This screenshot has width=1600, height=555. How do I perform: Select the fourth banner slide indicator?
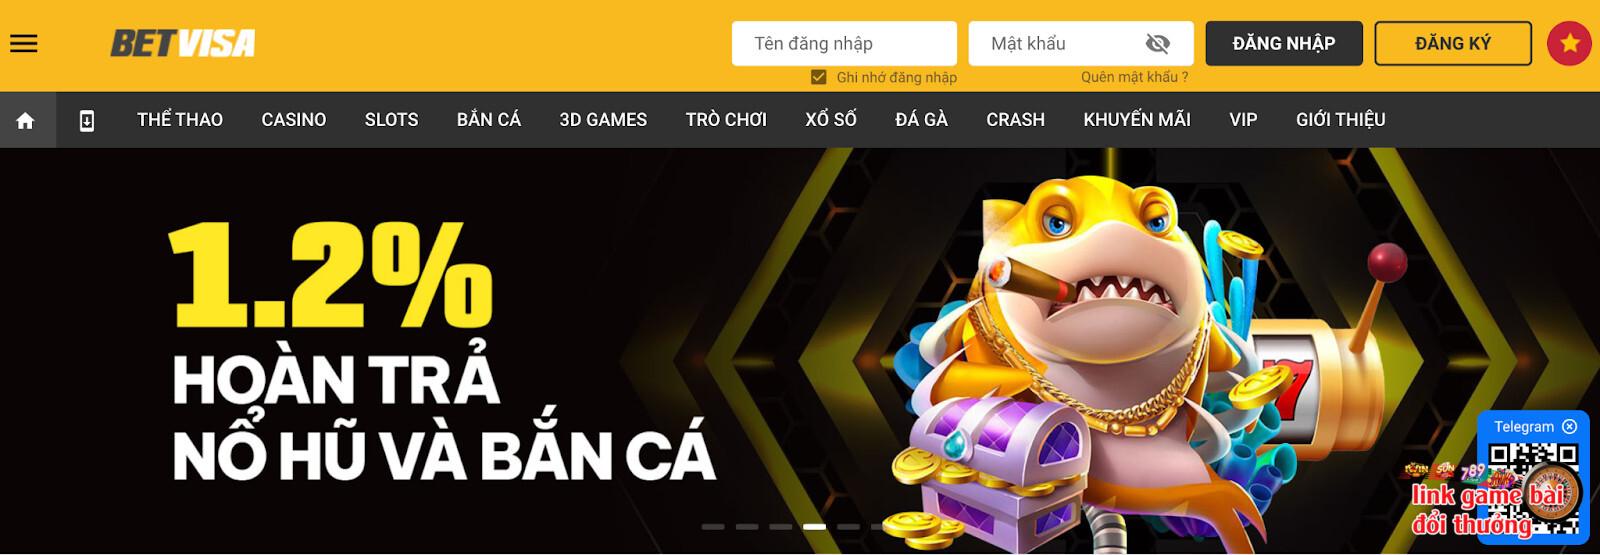click(x=814, y=526)
